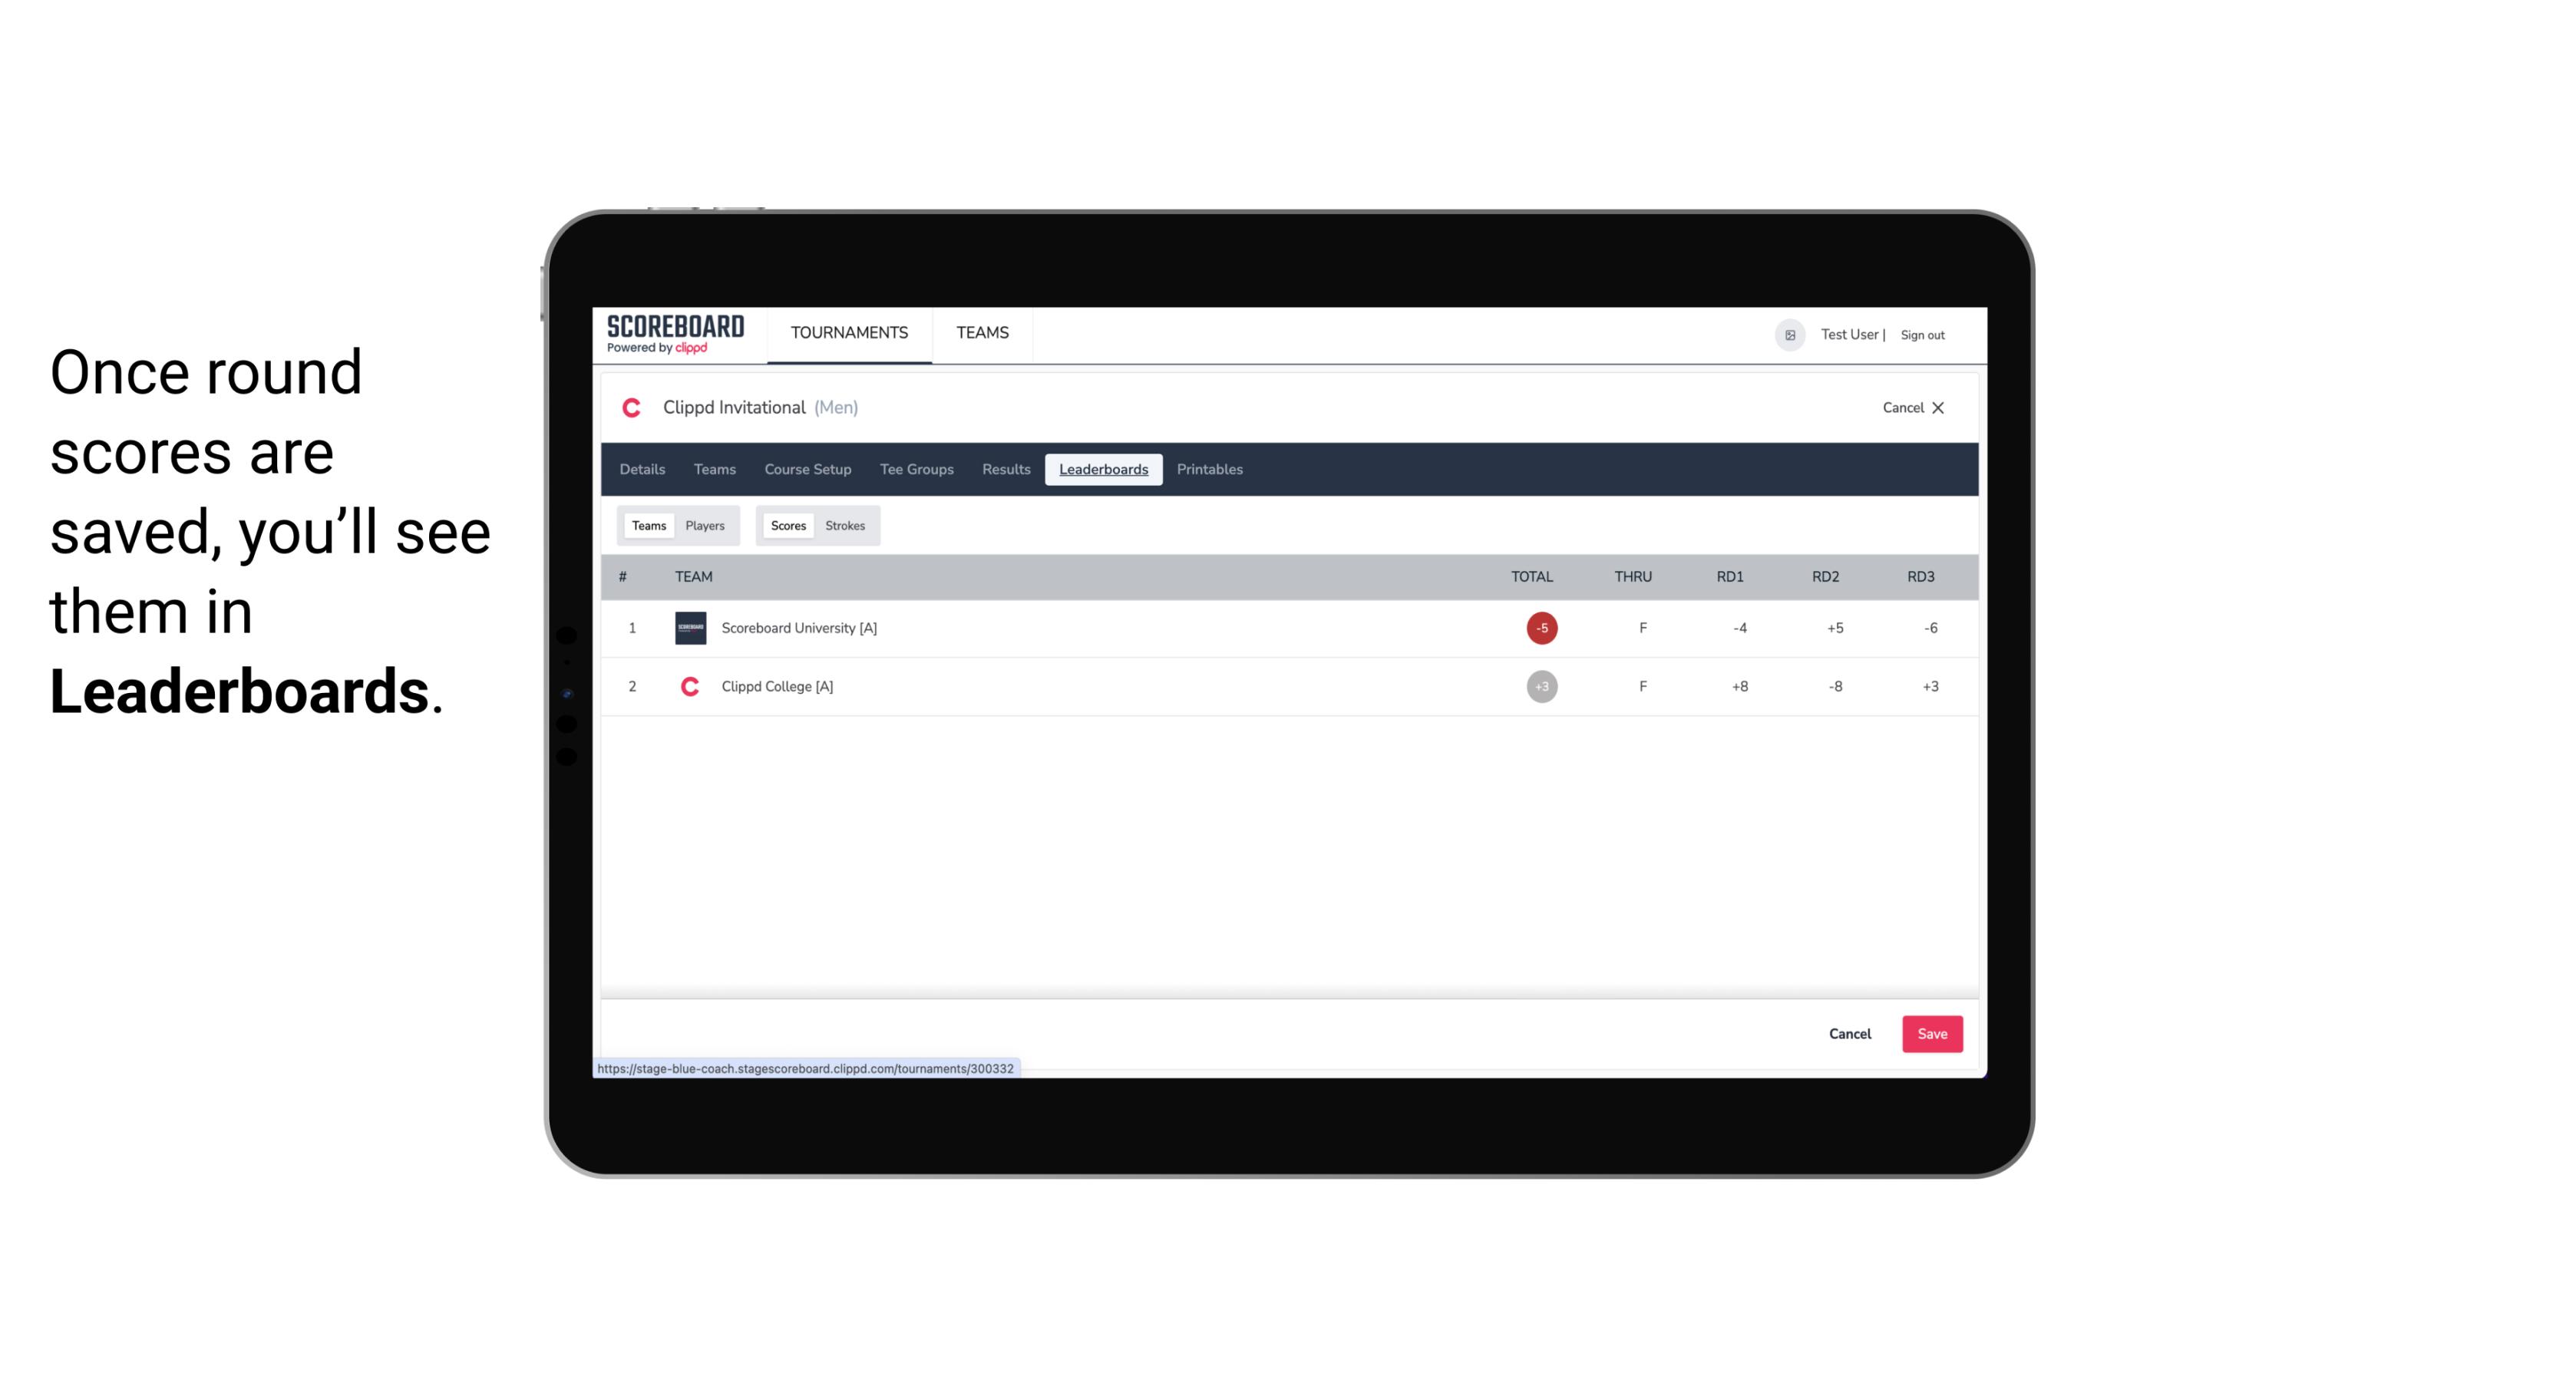Select the Scores filter button
The image size is (2576, 1386).
(787, 526)
